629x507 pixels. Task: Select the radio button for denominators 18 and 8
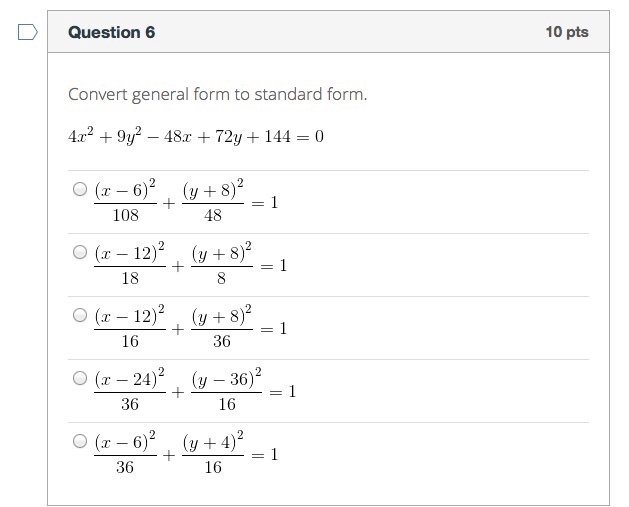coord(80,252)
